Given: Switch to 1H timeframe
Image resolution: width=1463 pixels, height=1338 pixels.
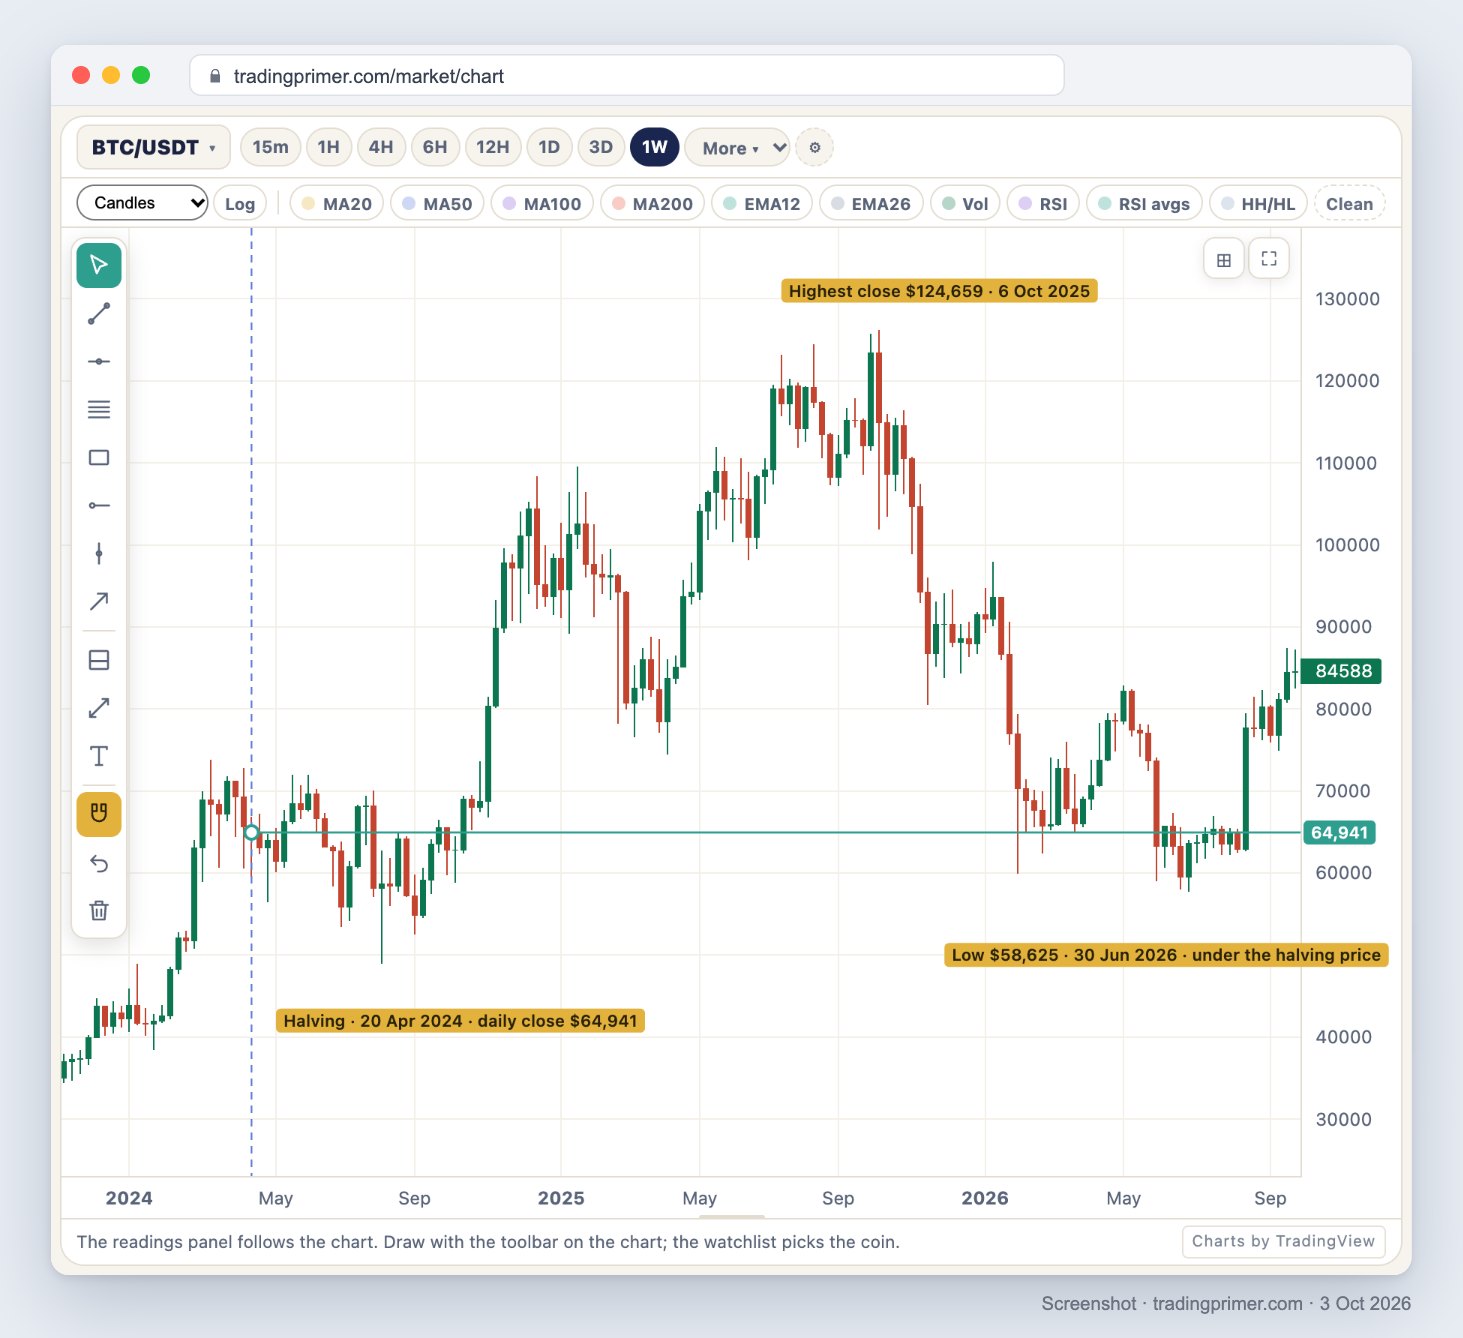Looking at the screenshot, I should (x=328, y=147).
